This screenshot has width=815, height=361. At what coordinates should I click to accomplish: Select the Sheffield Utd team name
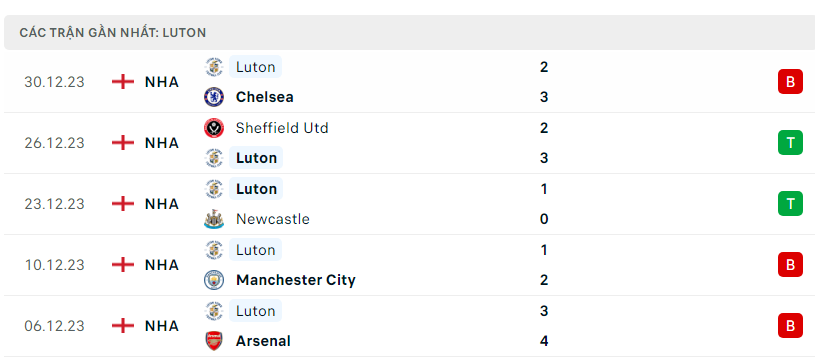point(282,128)
